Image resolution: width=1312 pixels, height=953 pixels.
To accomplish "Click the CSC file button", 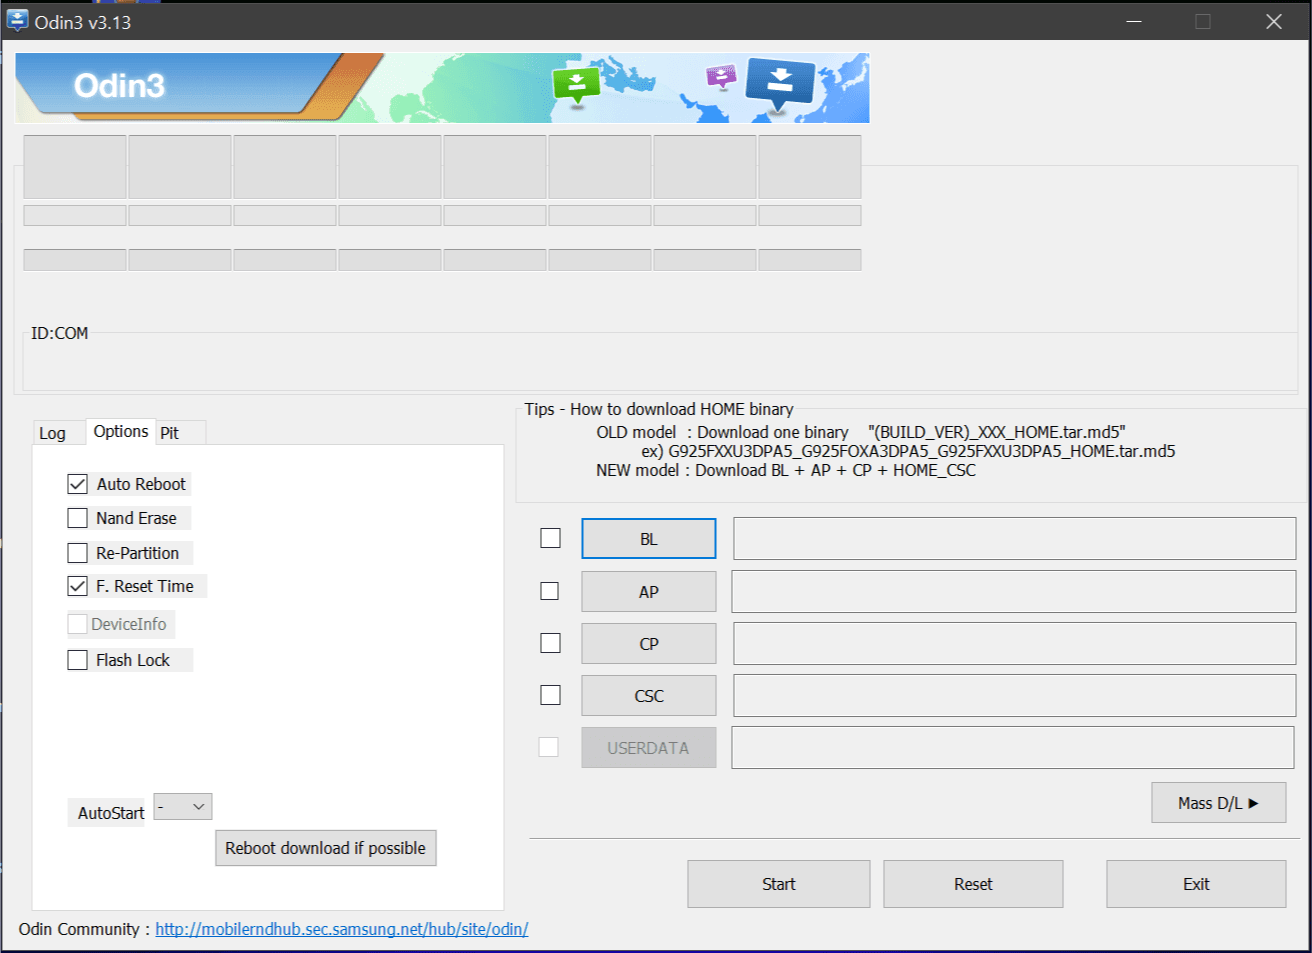I will pyautogui.click(x=649, y=696).
